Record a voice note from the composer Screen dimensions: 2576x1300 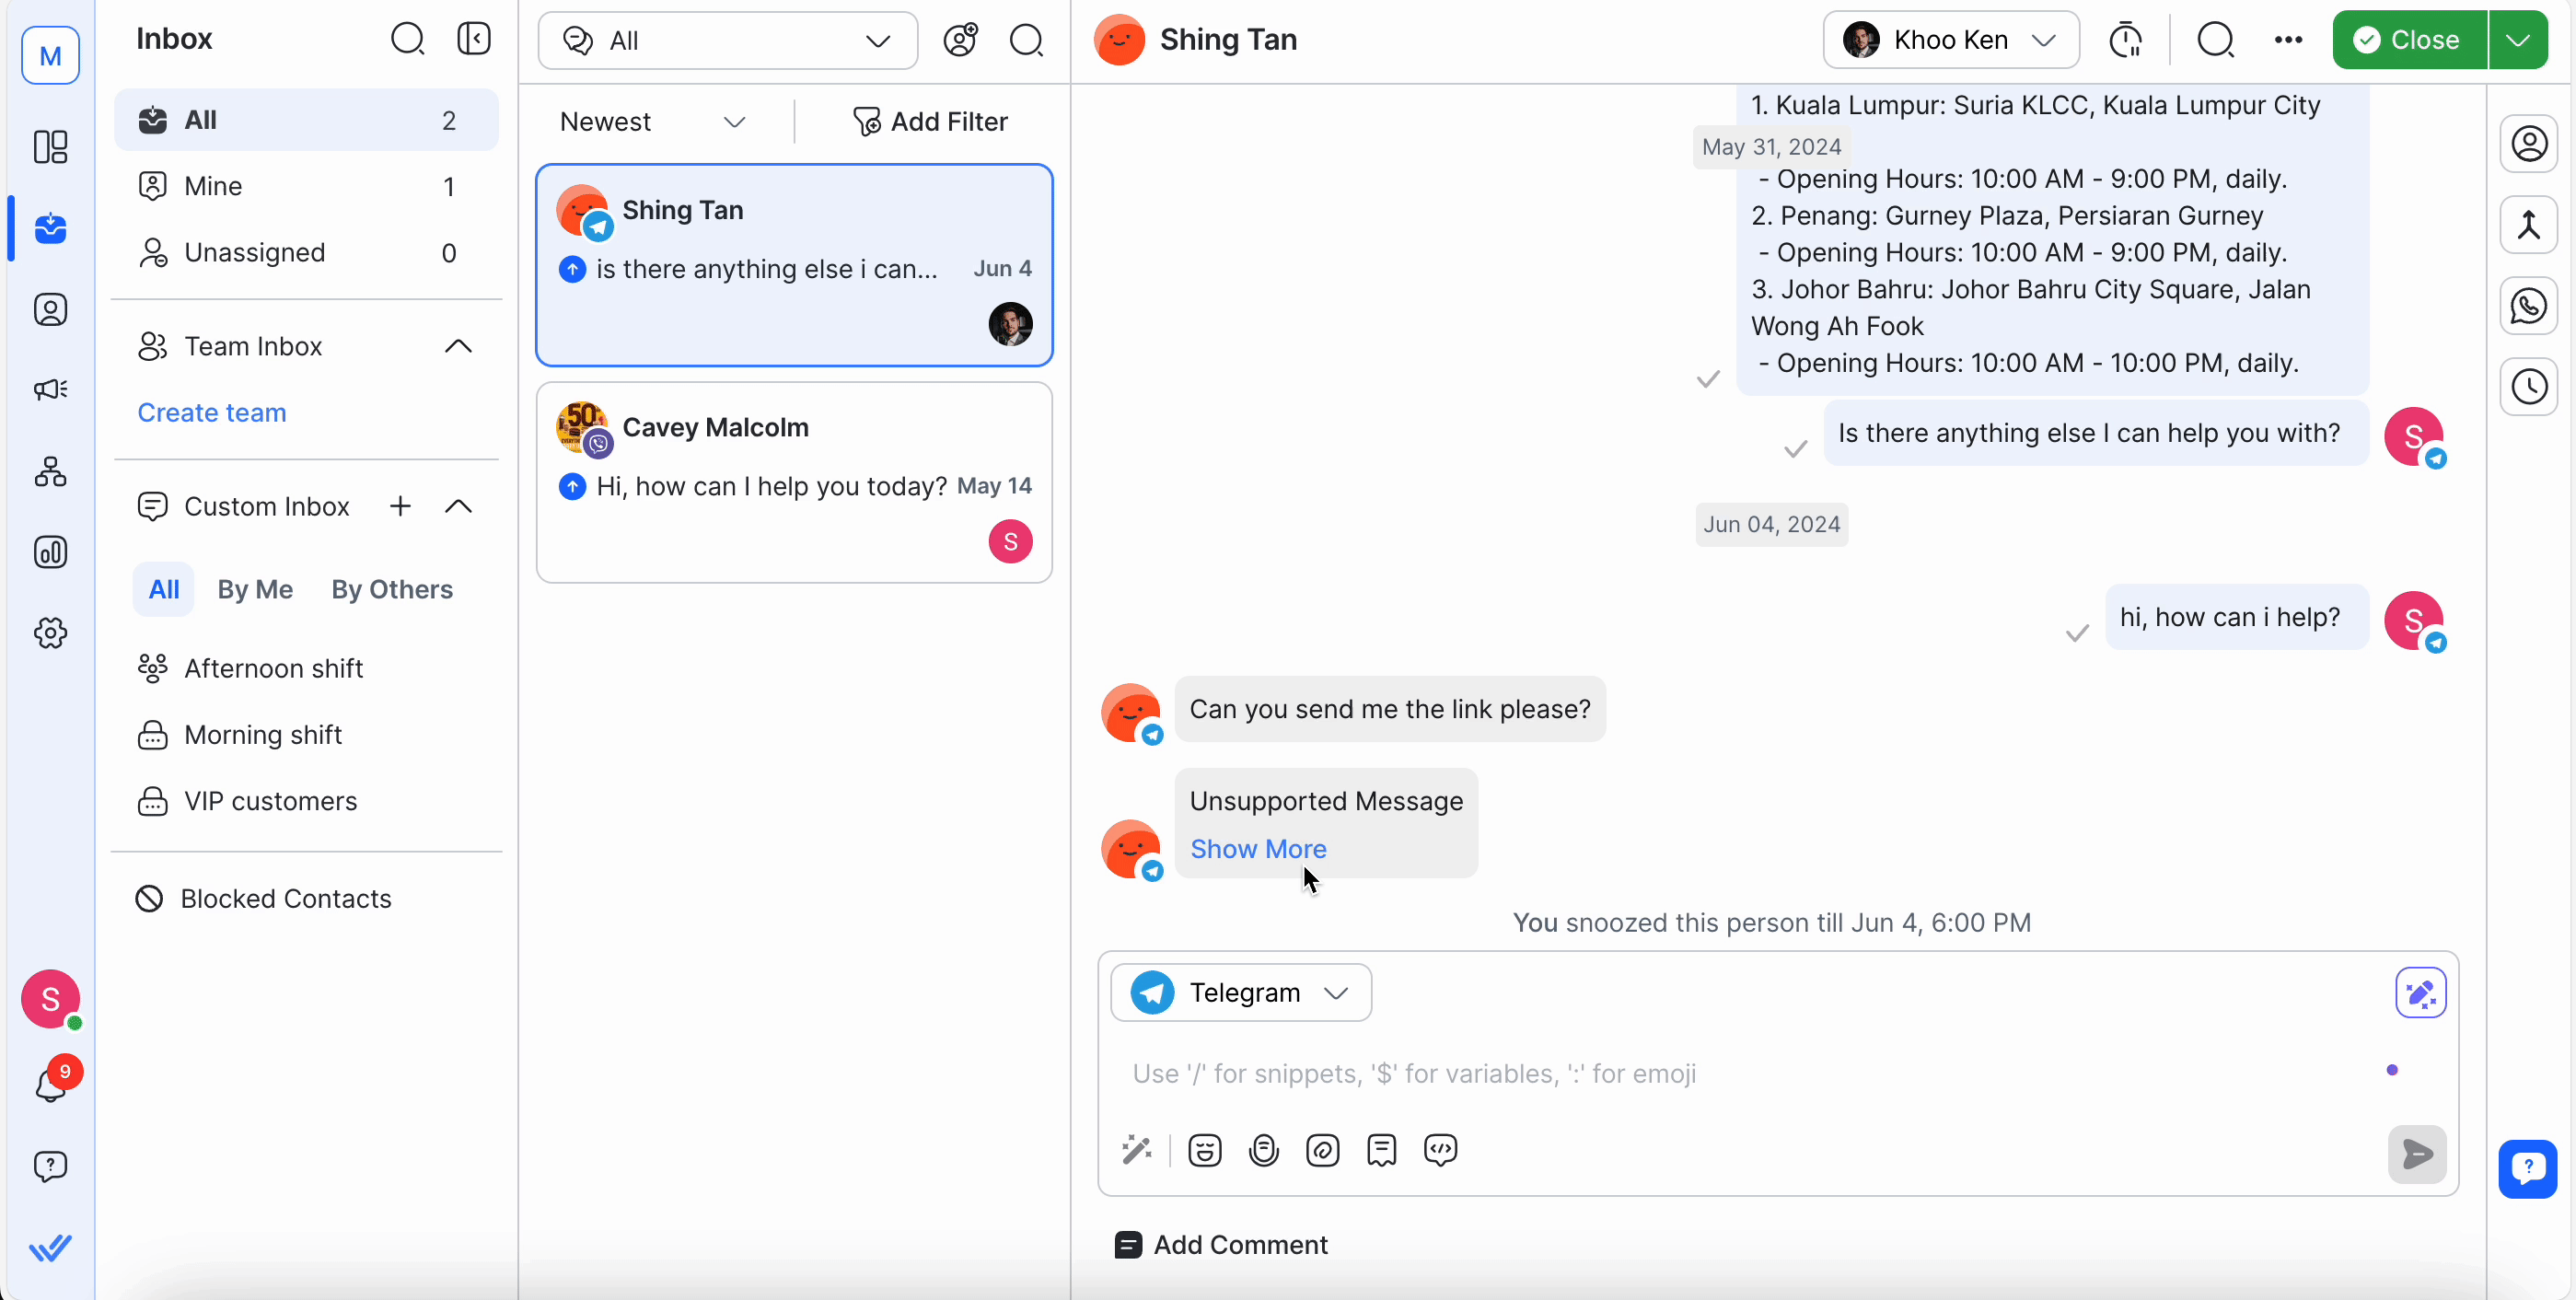(x=1264, y=1150)
